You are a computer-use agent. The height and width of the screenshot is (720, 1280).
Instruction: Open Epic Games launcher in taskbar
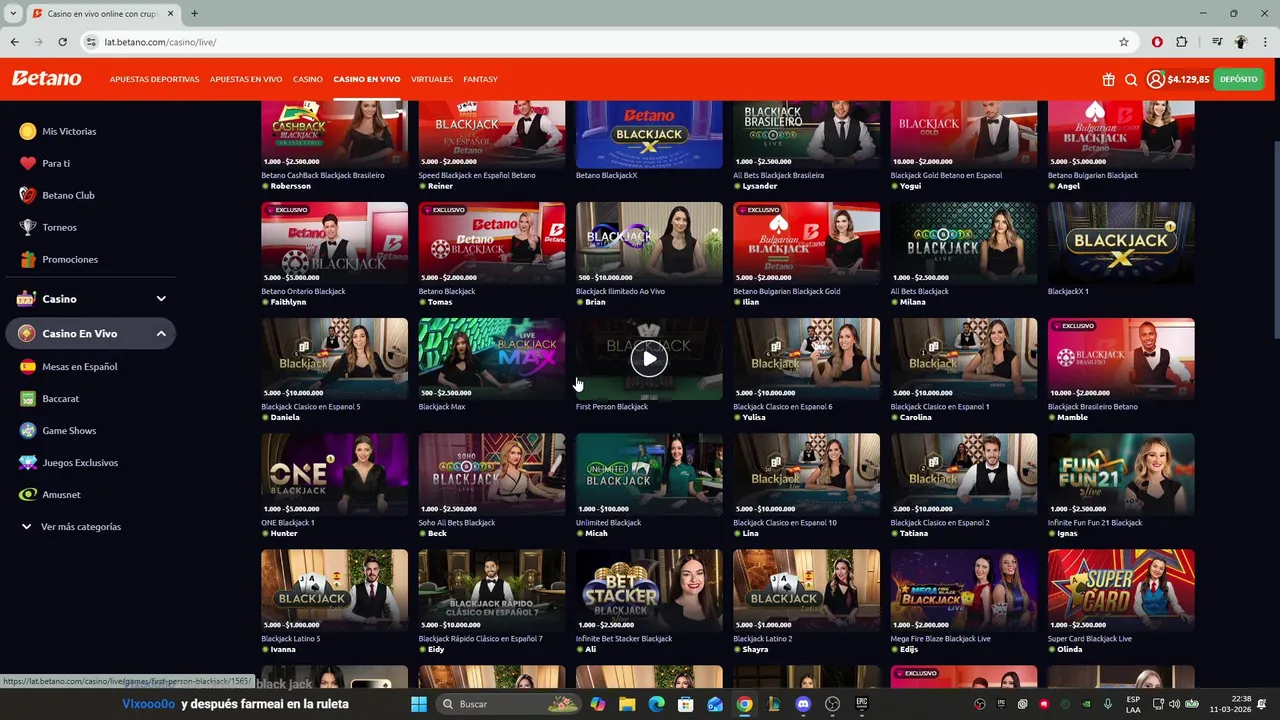pyautogui.click(x=861, y=704)
